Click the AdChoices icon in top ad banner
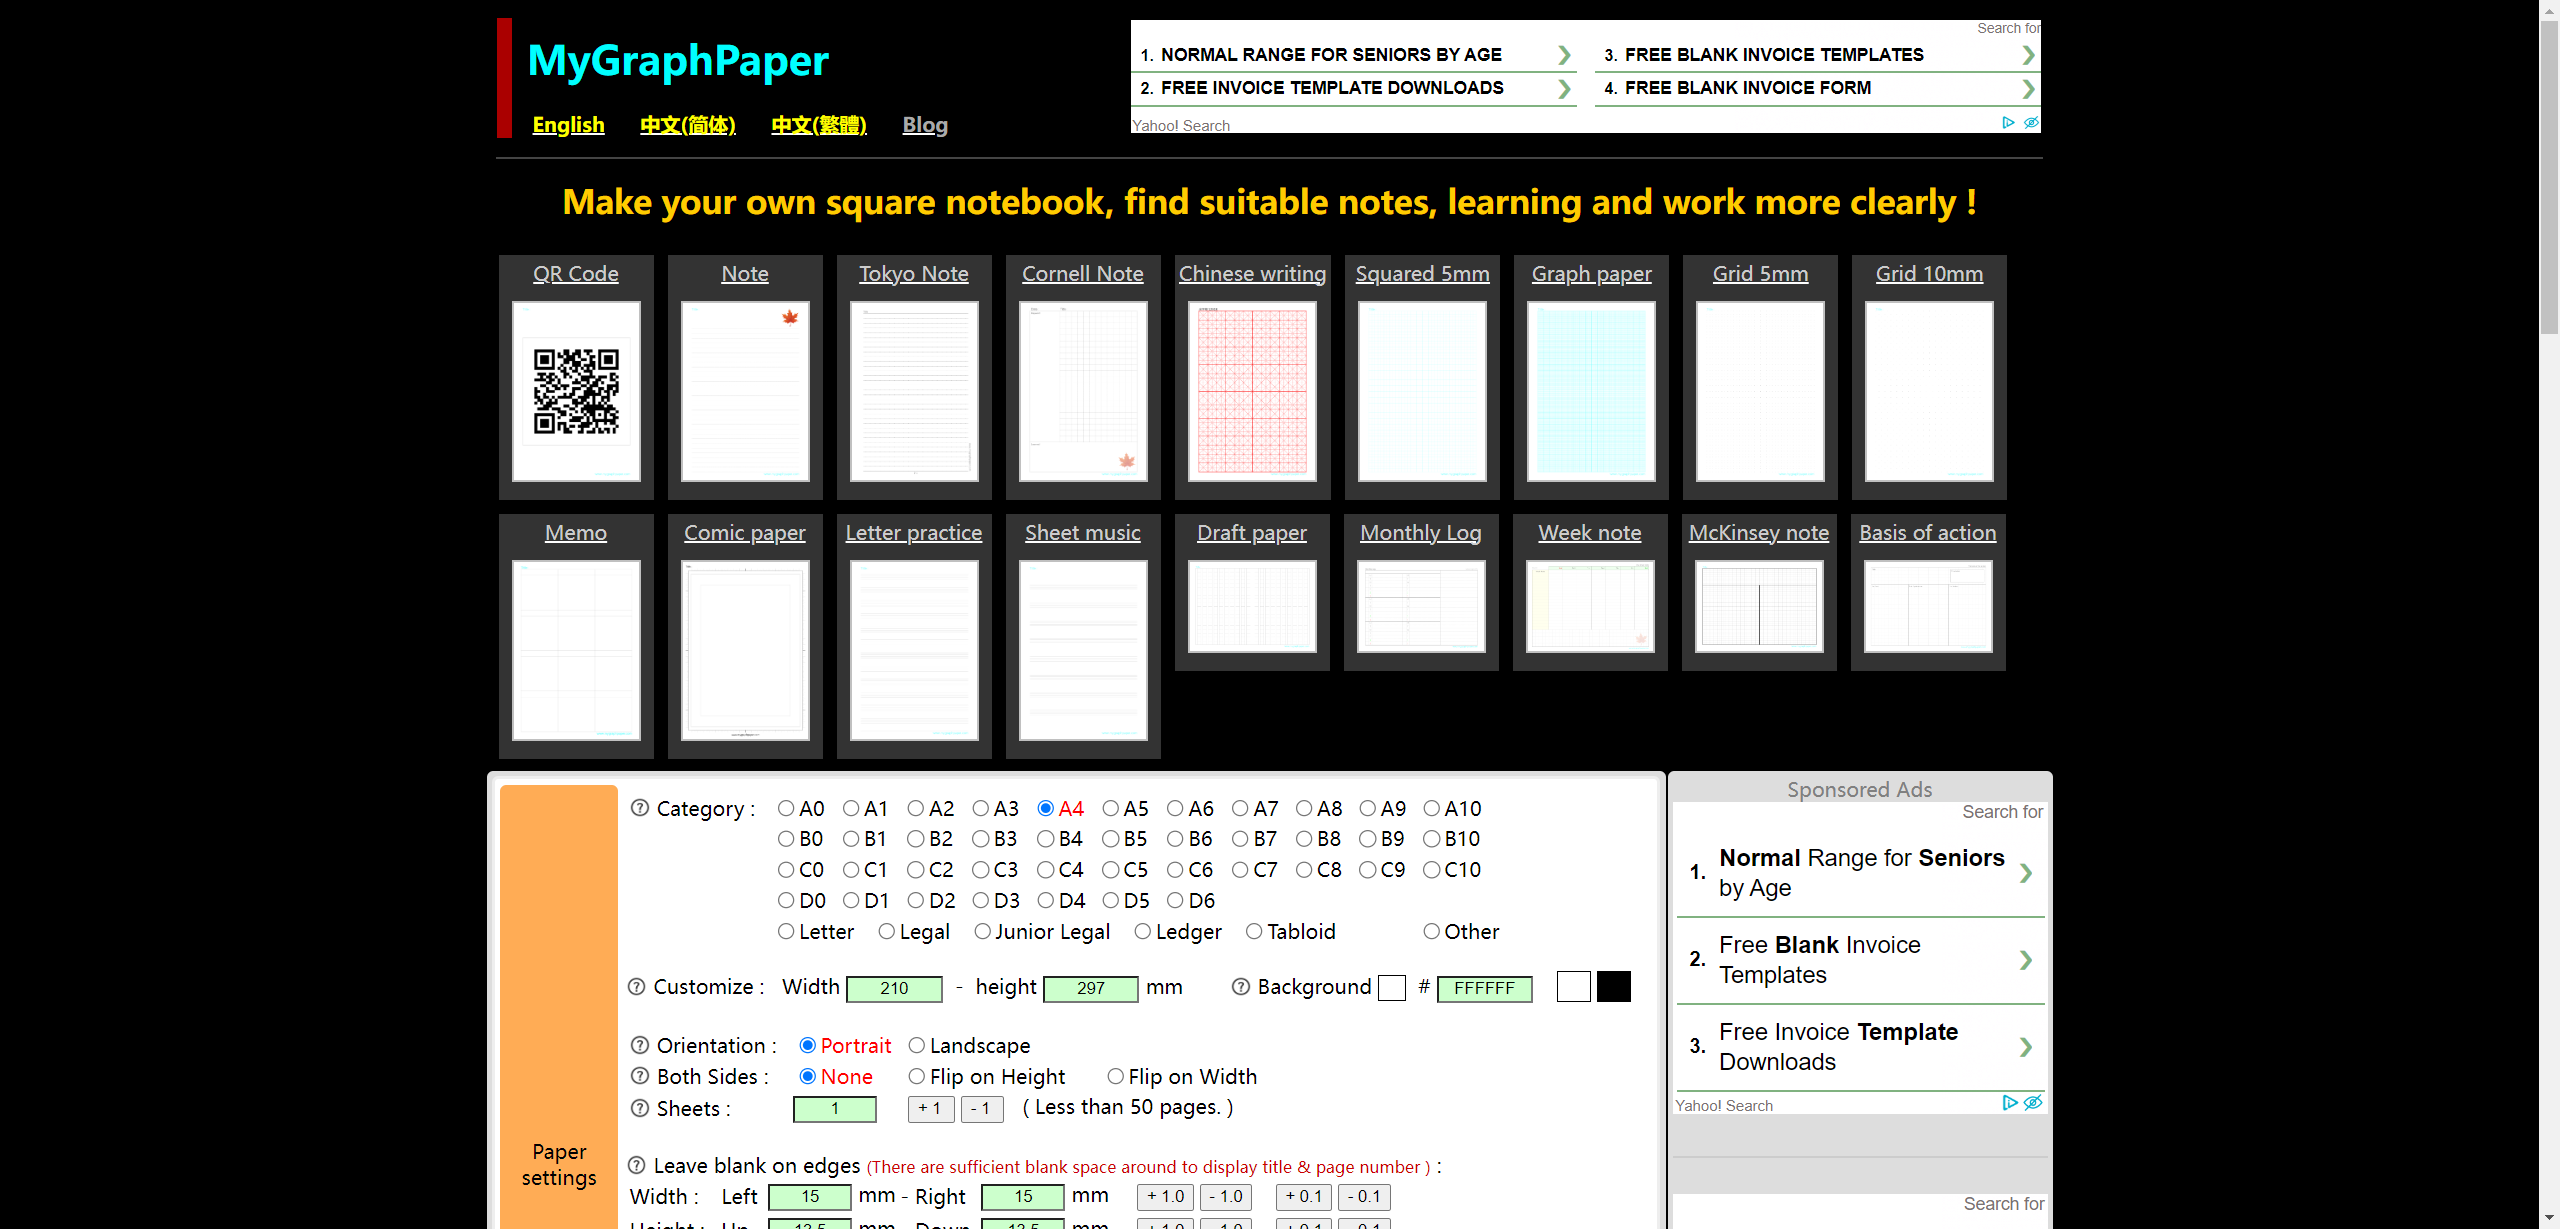This screenshot has height=1229, width=2560. click(x=2008, y=123)
